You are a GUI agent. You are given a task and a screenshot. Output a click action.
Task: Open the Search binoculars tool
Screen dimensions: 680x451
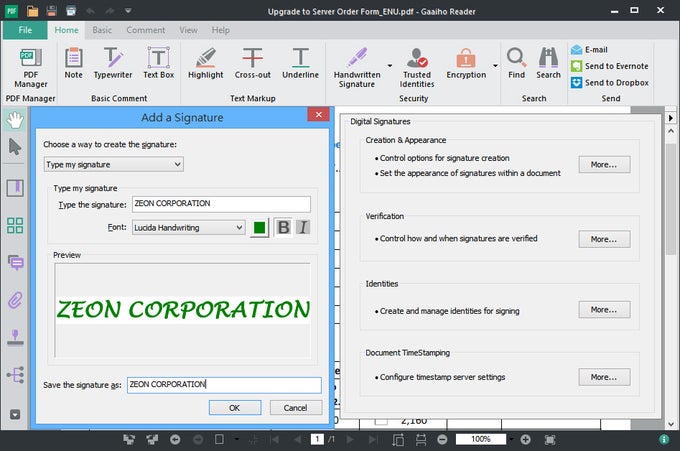pos(548,63)
